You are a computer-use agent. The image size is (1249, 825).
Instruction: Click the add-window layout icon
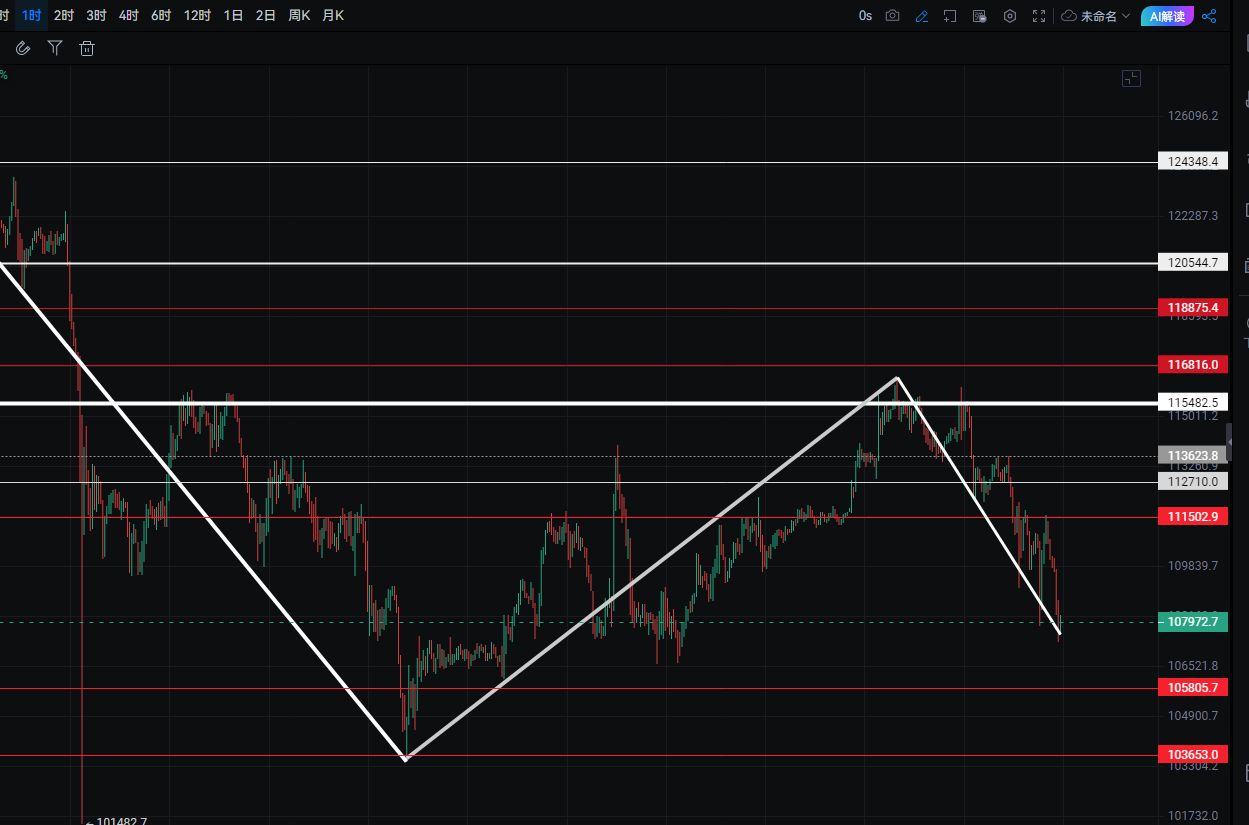point(950,16)
